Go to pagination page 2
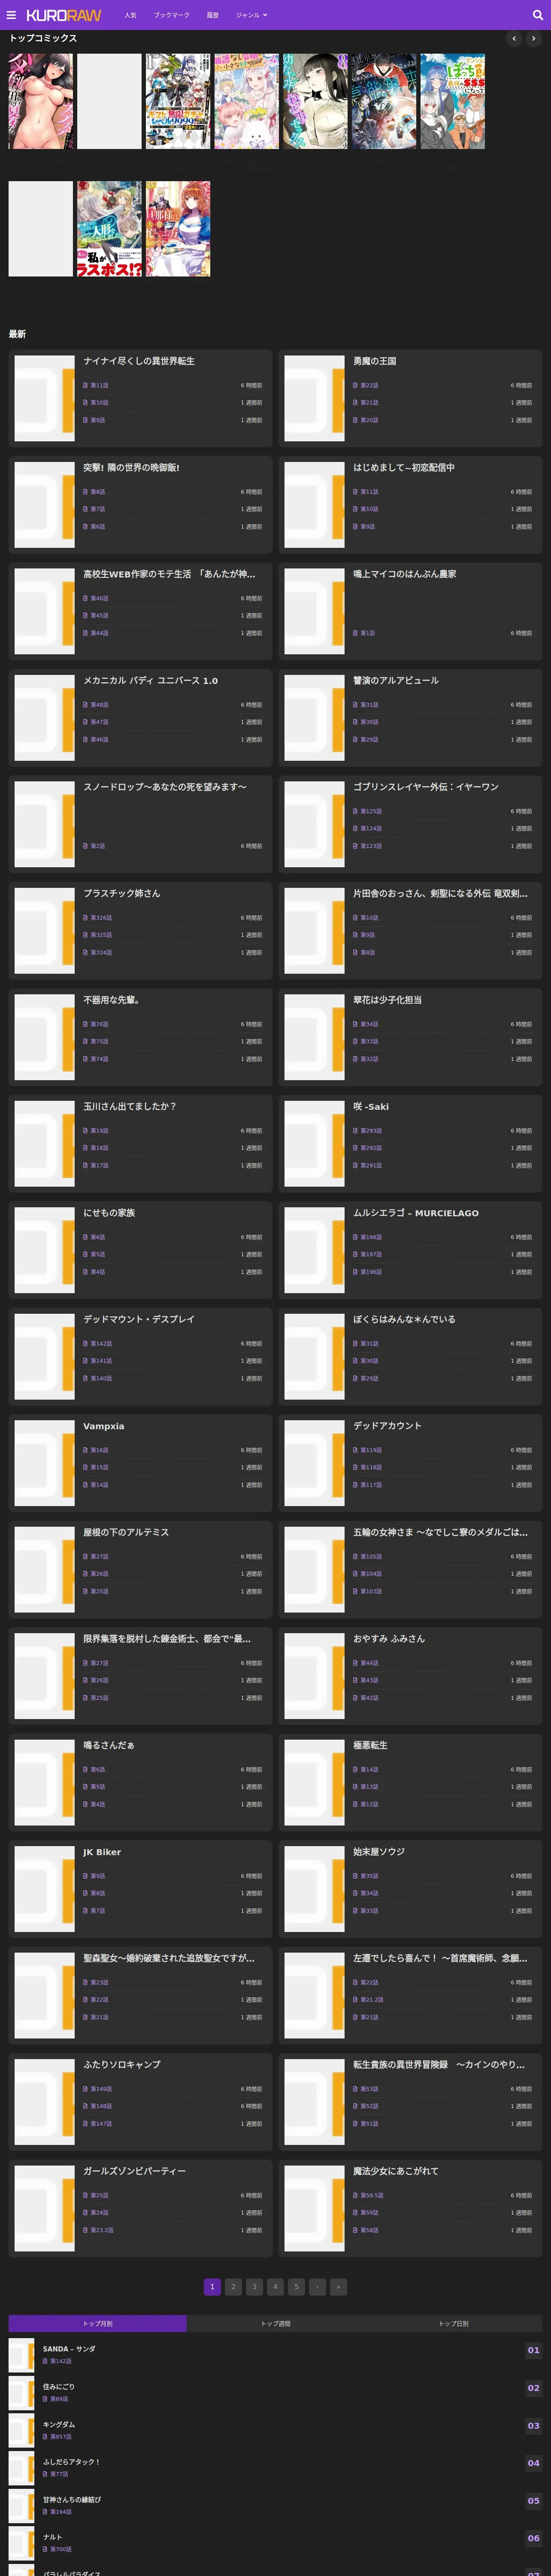Screen dimensions: 551x2576 pos(233,2286)
